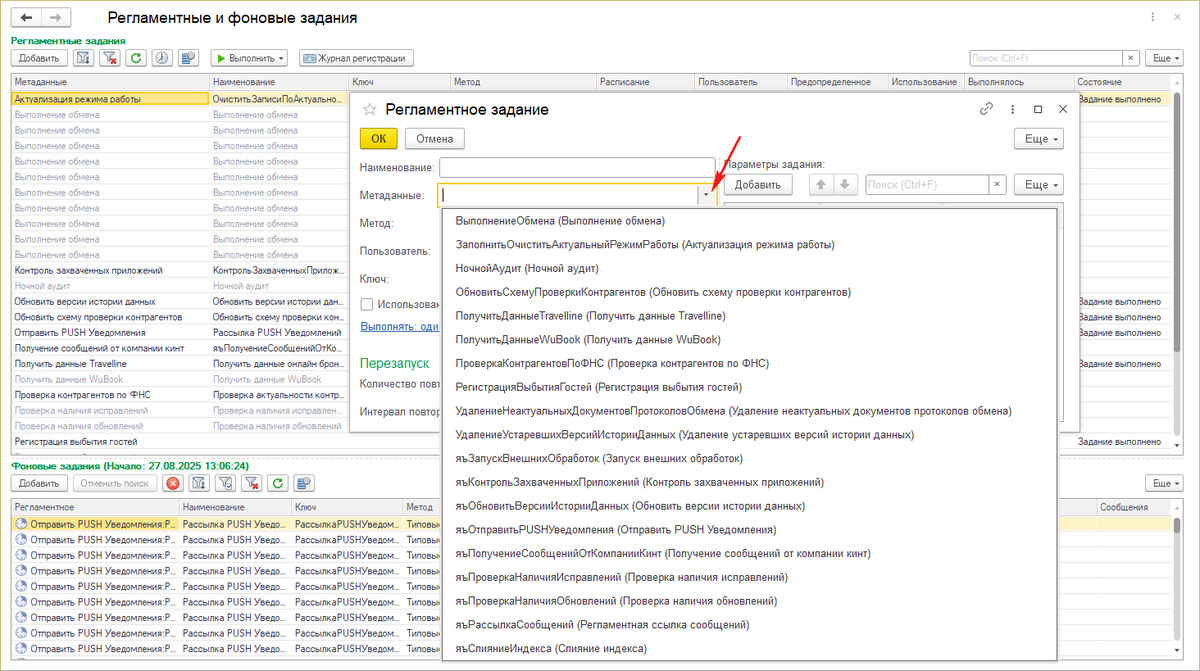Move parameter down with the down arrow button

(845, 185)
